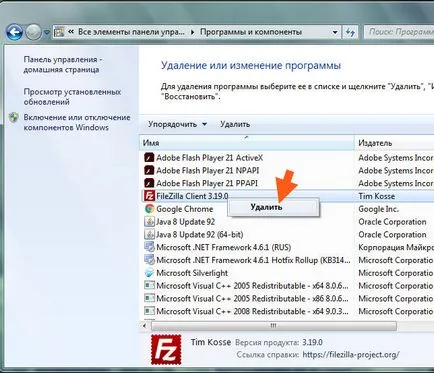Open 'Панель управления - домашняя страница' link
Viewport: 434px width, 373px height.
[x=63, y=64]
